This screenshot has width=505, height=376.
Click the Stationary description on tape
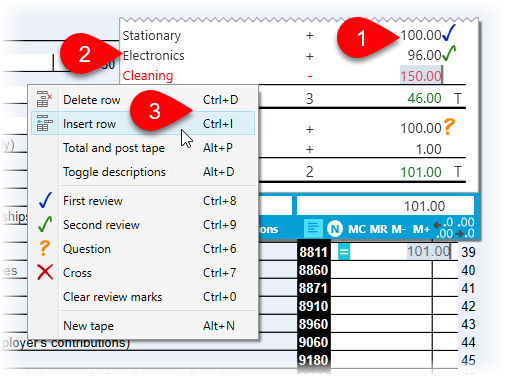click(x=152, y=36)
